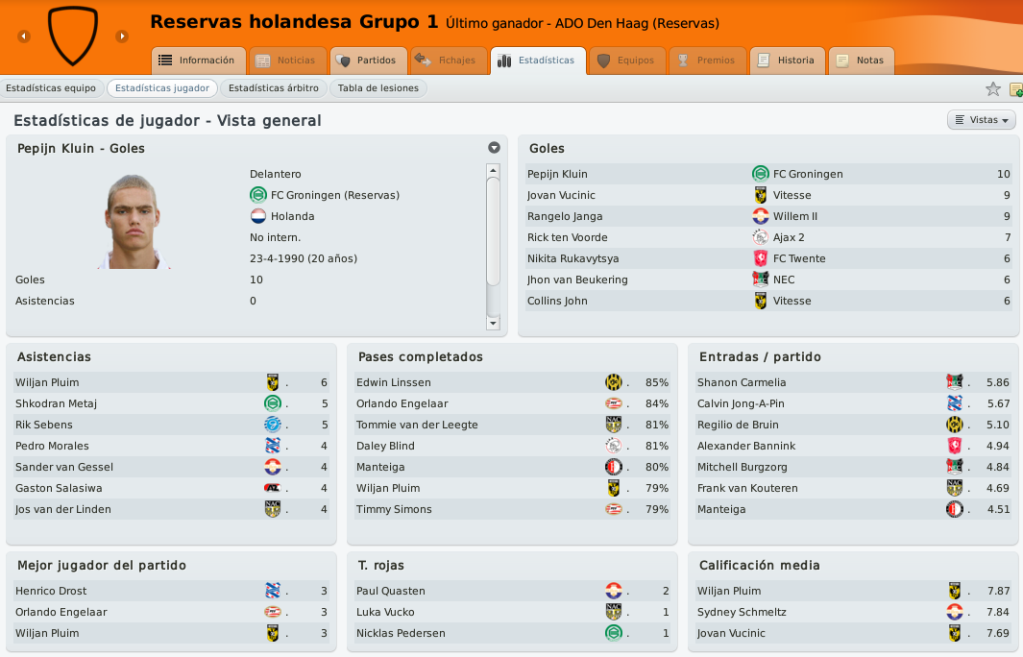Click the competition shield logo

point(72,36)
